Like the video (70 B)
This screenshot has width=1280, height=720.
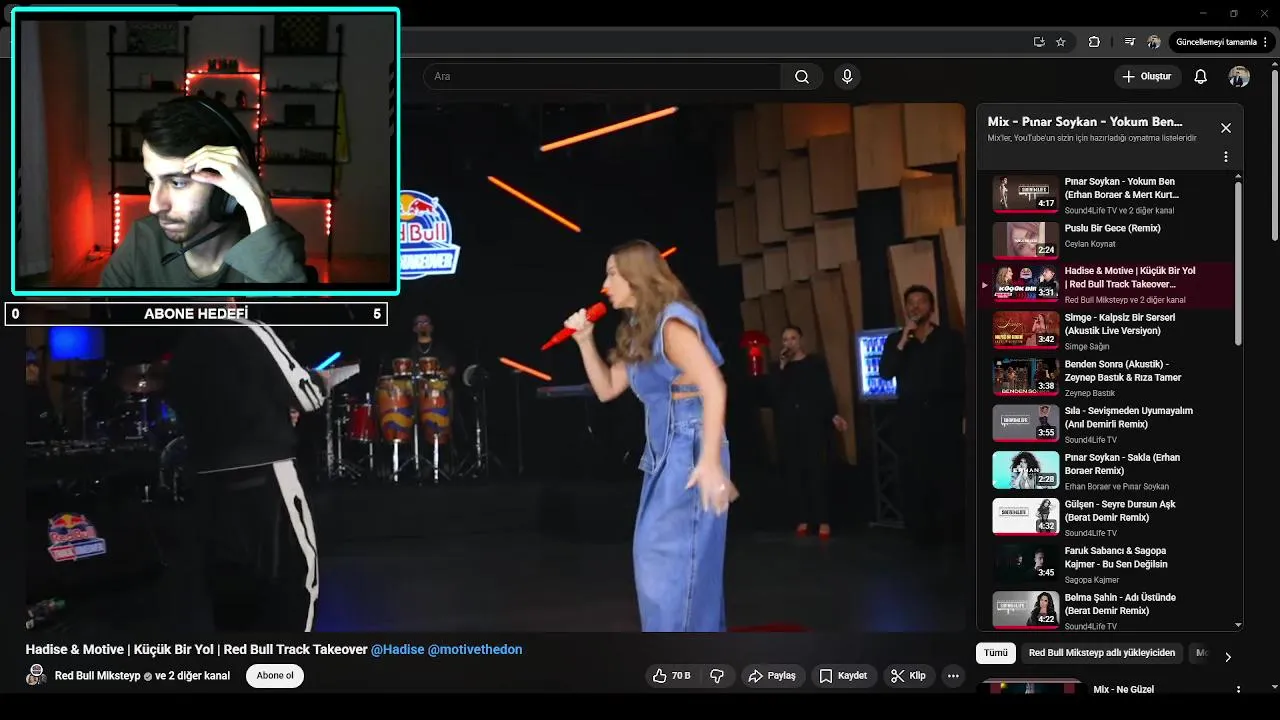pyautogui.click(x=671, y=676)
